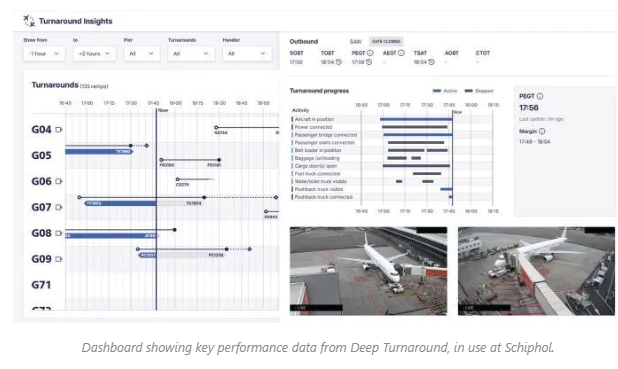Select the blue flight bar in G05 row
The width and height of the screenshot is (618, 369).
(x=99, y=151)
